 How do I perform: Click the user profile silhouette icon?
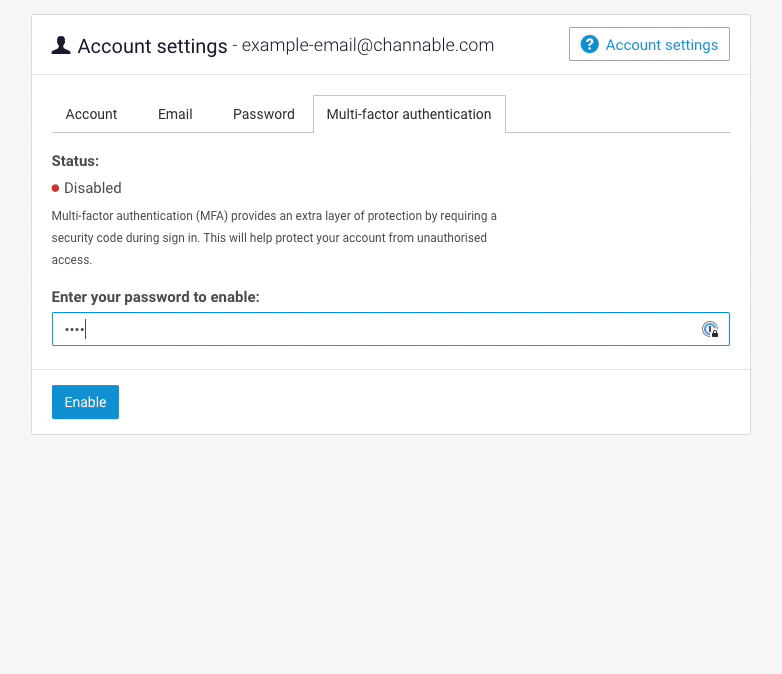pyautogui.click(x=61, y=45)
